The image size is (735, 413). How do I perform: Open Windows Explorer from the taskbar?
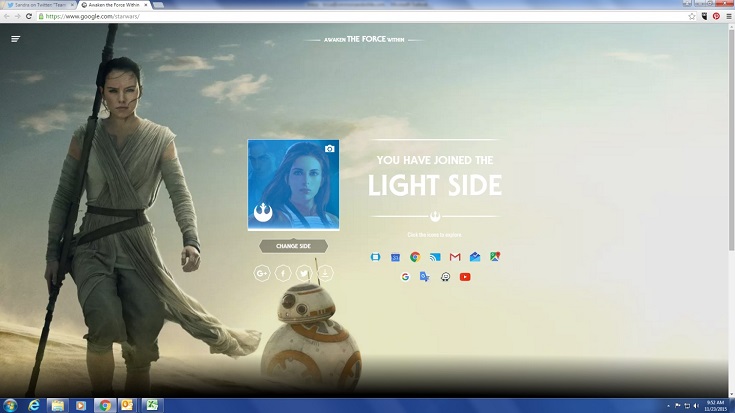point(58,405)
